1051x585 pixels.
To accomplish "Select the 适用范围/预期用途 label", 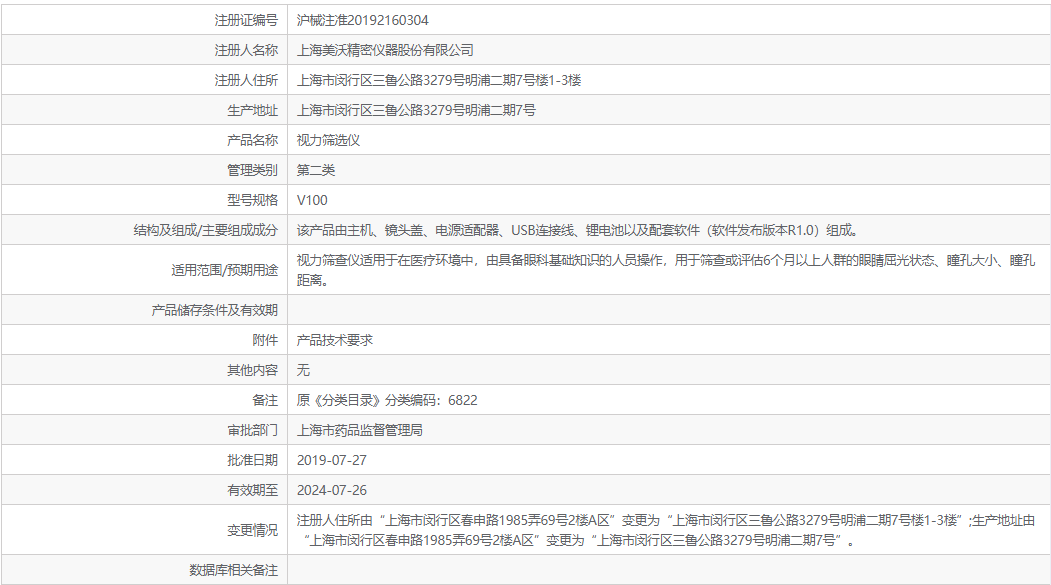I will (225, 270).
